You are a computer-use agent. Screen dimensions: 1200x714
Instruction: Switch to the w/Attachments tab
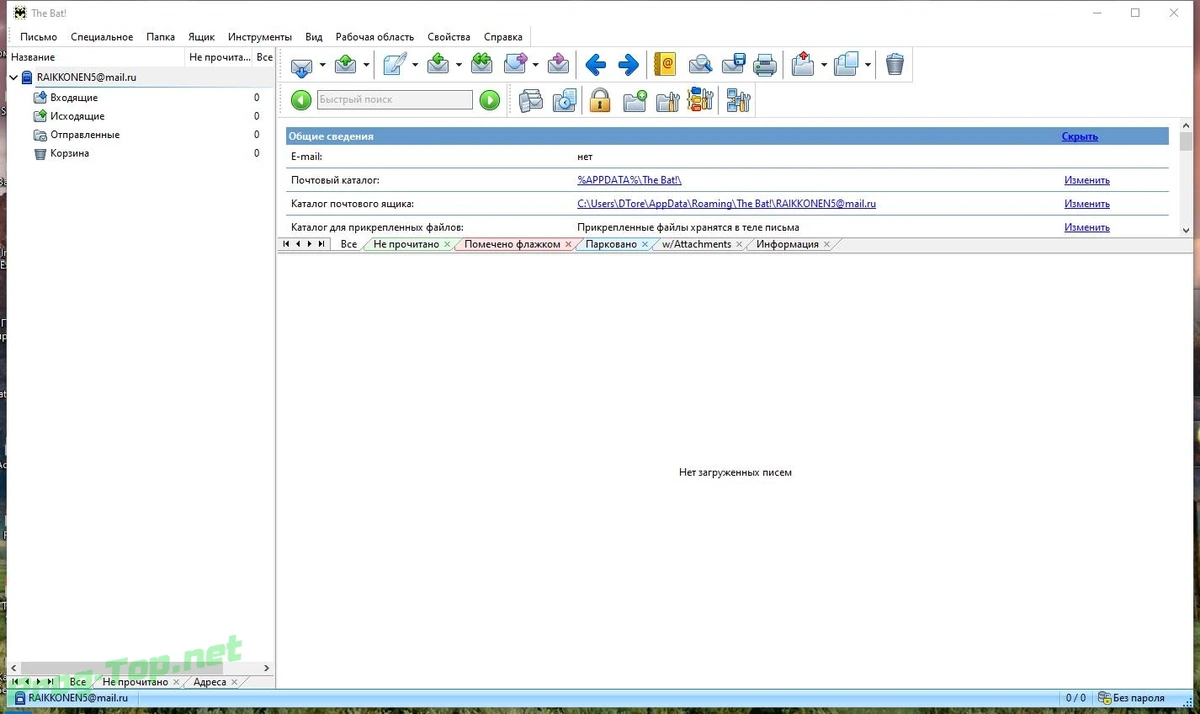[696, 244]
